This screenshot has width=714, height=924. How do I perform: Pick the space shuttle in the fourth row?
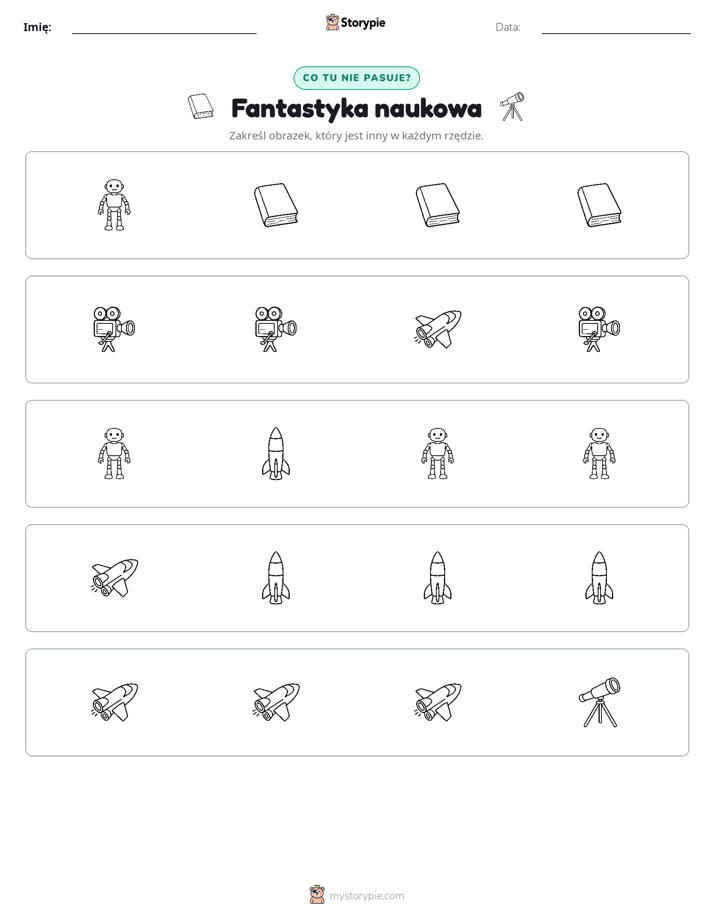pyautogui.click(x=114, y=578)
